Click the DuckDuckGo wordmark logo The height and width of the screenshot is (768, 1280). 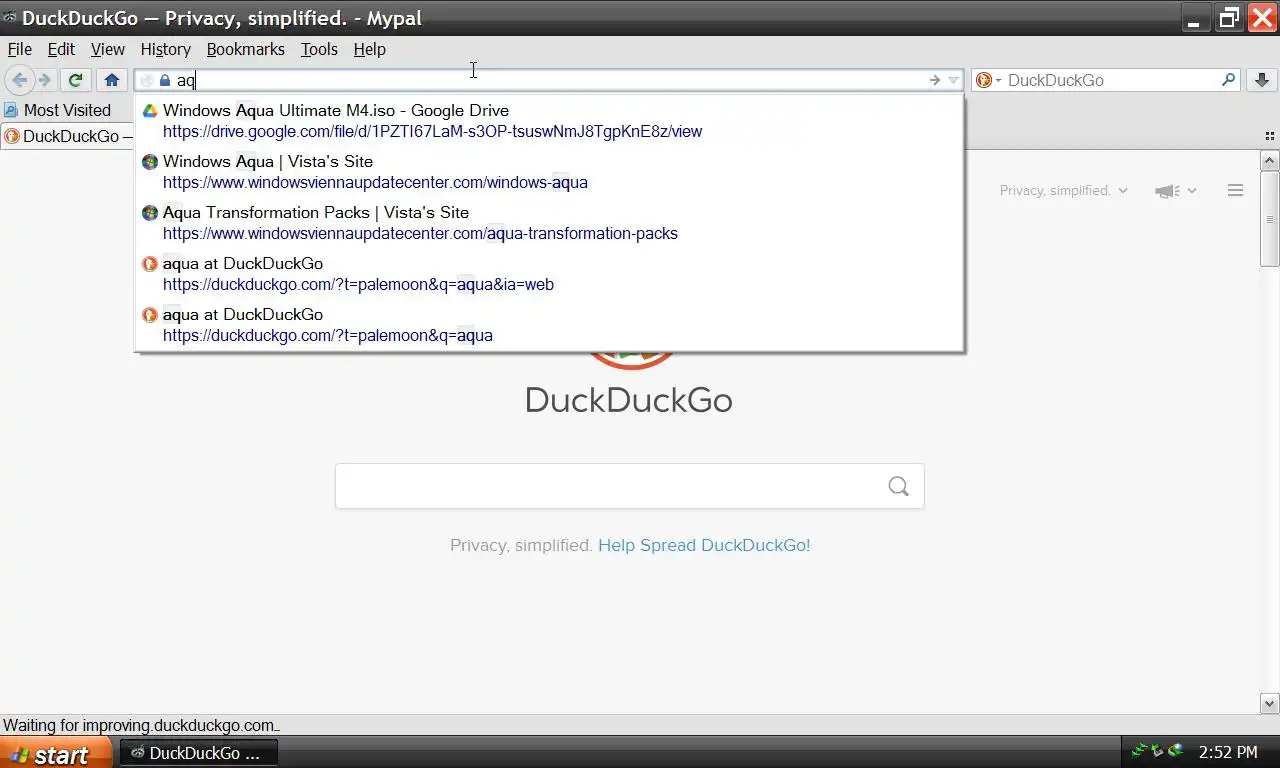click(629, 400)
